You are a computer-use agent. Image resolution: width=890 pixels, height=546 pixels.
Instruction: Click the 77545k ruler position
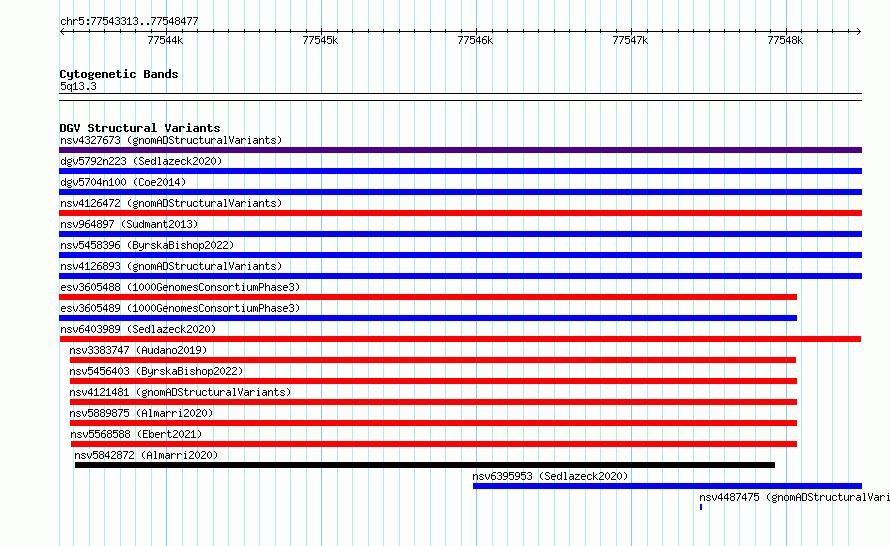[x=320, y=40]
